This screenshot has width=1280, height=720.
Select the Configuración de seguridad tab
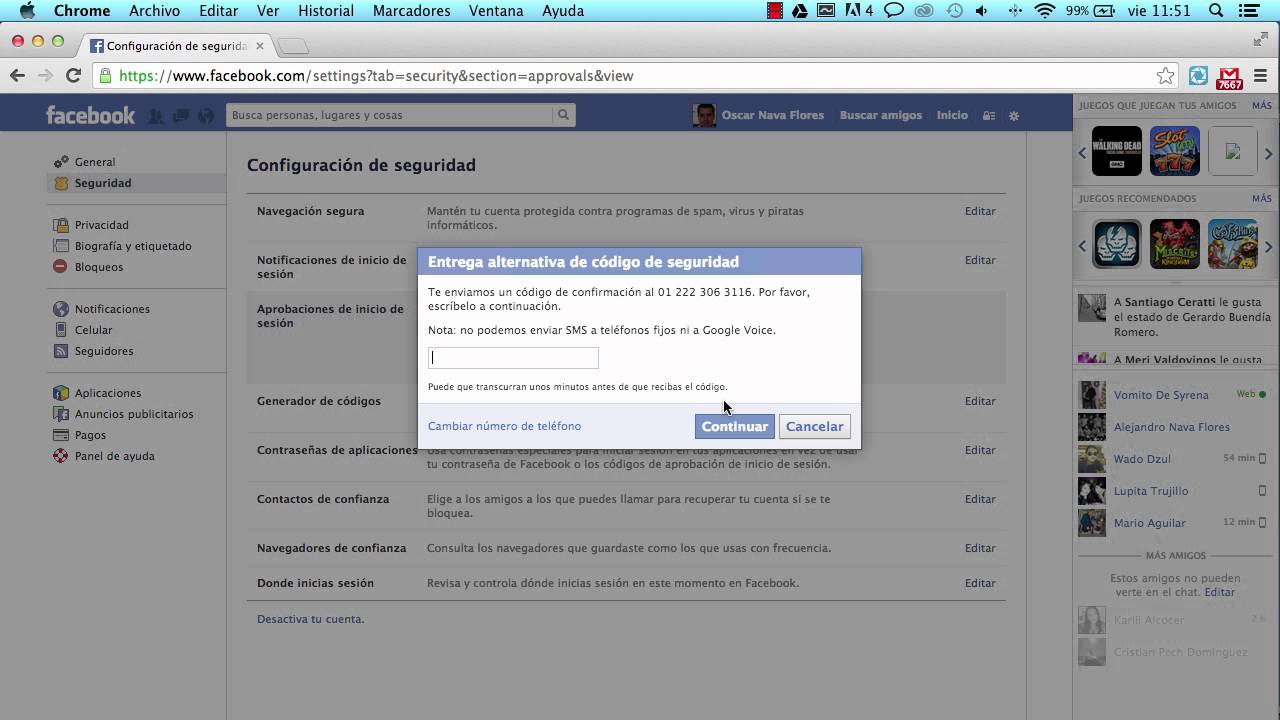tap(175, 46)
